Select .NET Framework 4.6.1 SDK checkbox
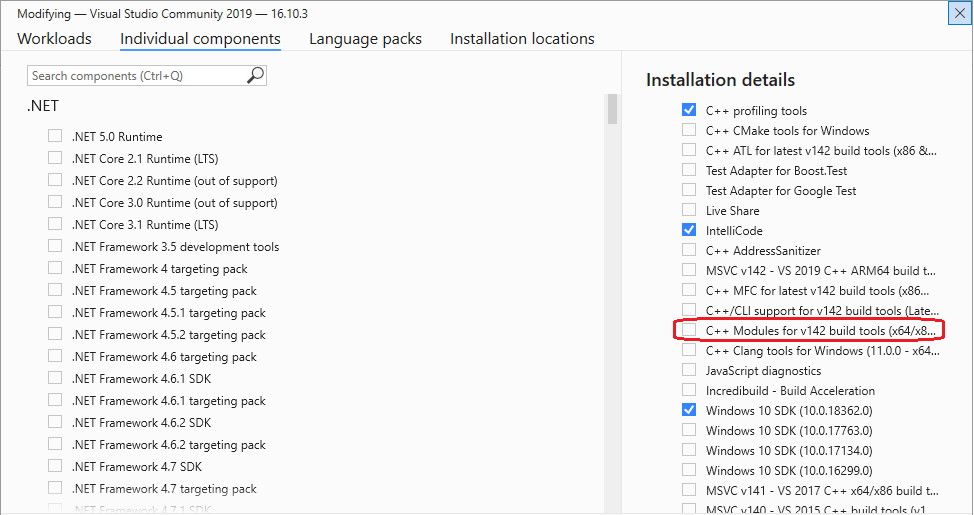This screenshot has width=974, height=515. point(55,378)
